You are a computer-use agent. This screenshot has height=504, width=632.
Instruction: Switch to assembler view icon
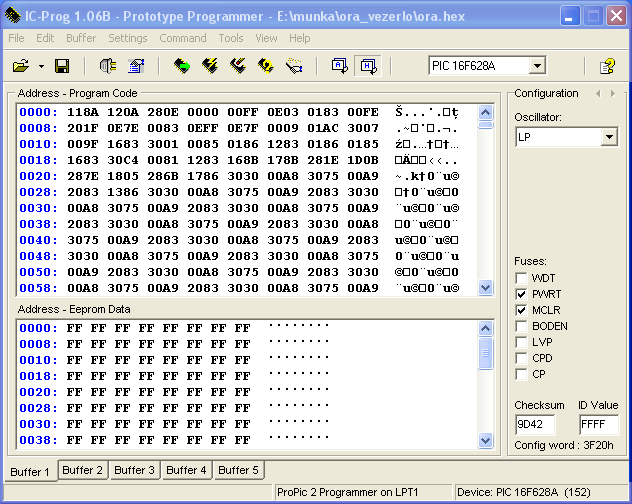339,66
